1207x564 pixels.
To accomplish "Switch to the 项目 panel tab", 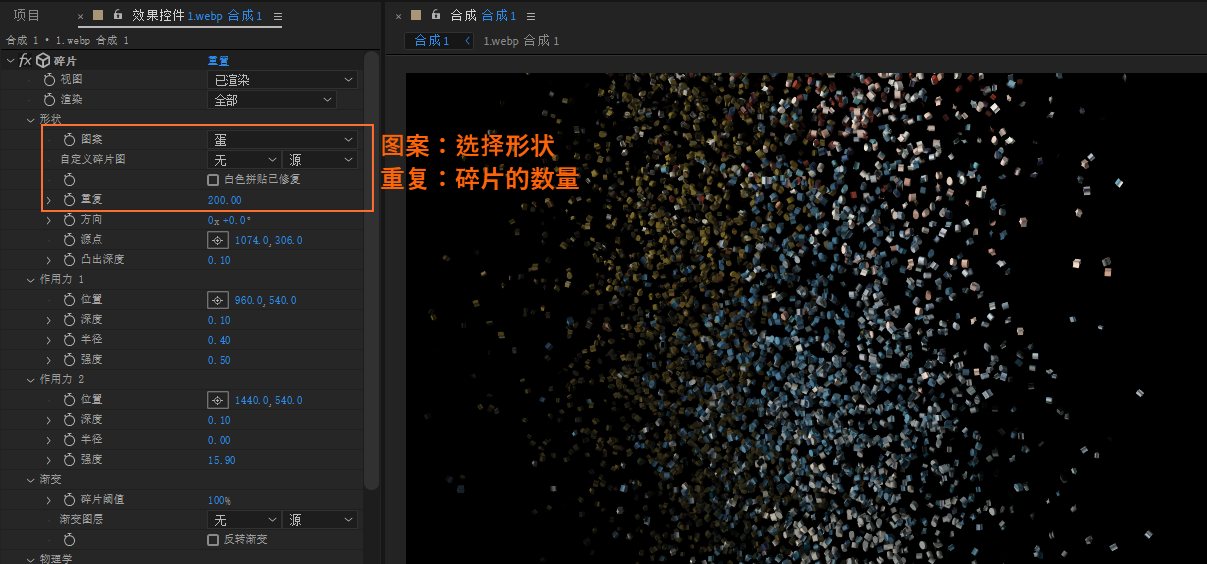I will [27, 15].
